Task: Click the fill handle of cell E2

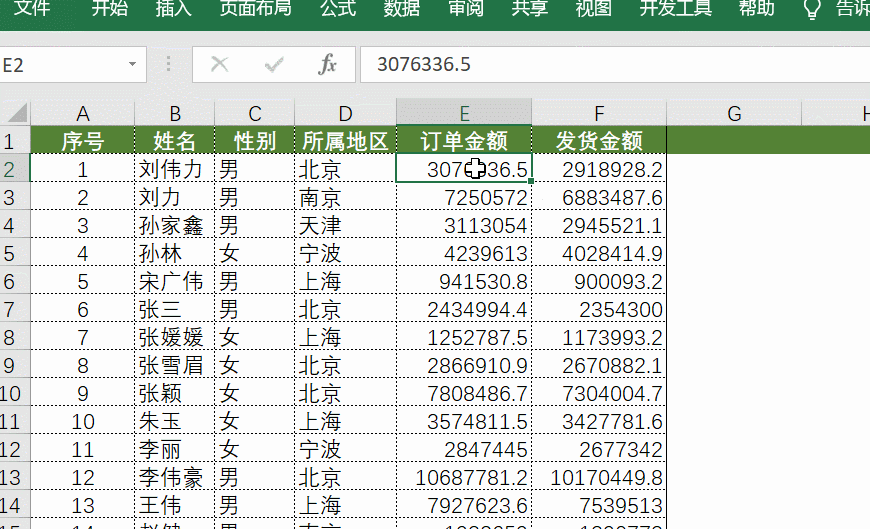Action: pyautogui.click(x=532, y=181)
